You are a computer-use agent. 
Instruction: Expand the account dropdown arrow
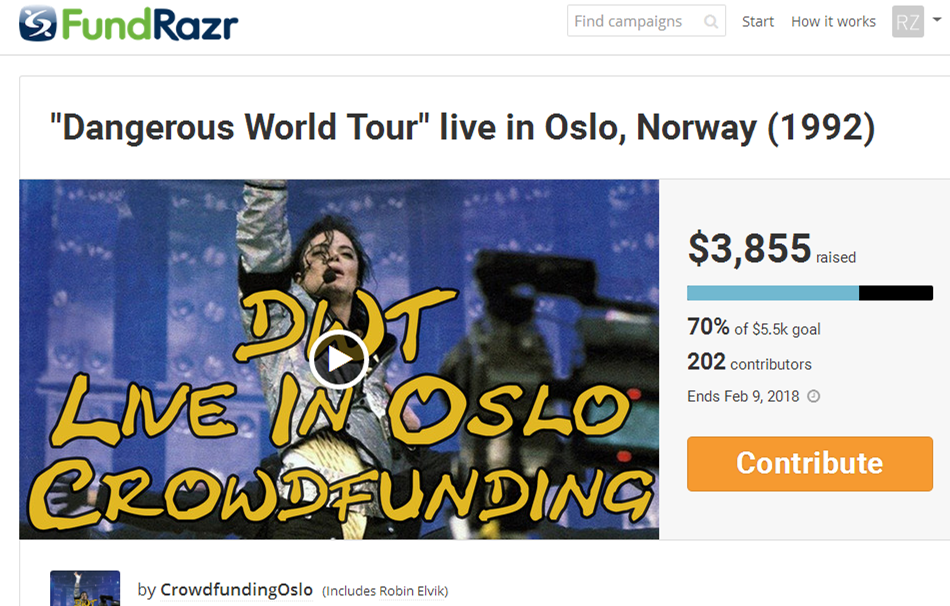(937, 18)
